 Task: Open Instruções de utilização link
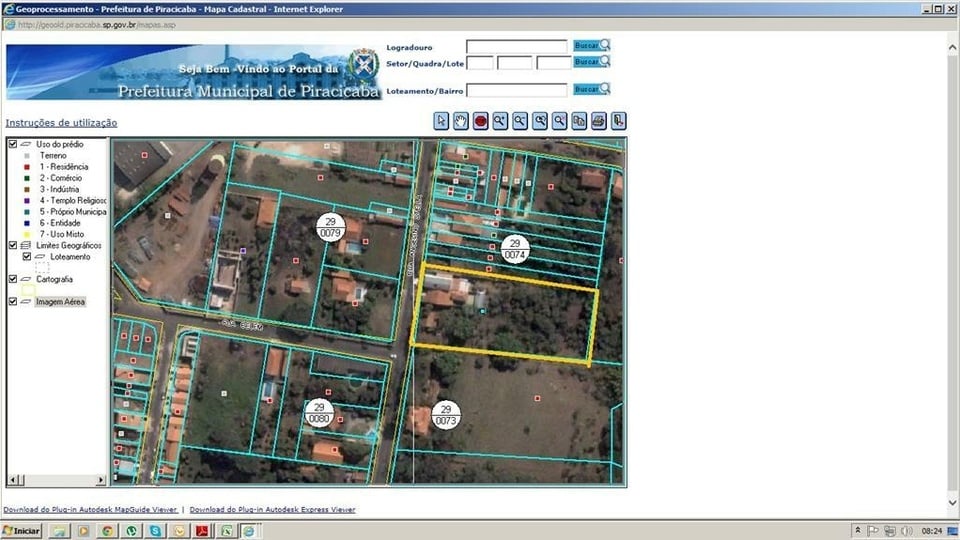pos(61,122)
